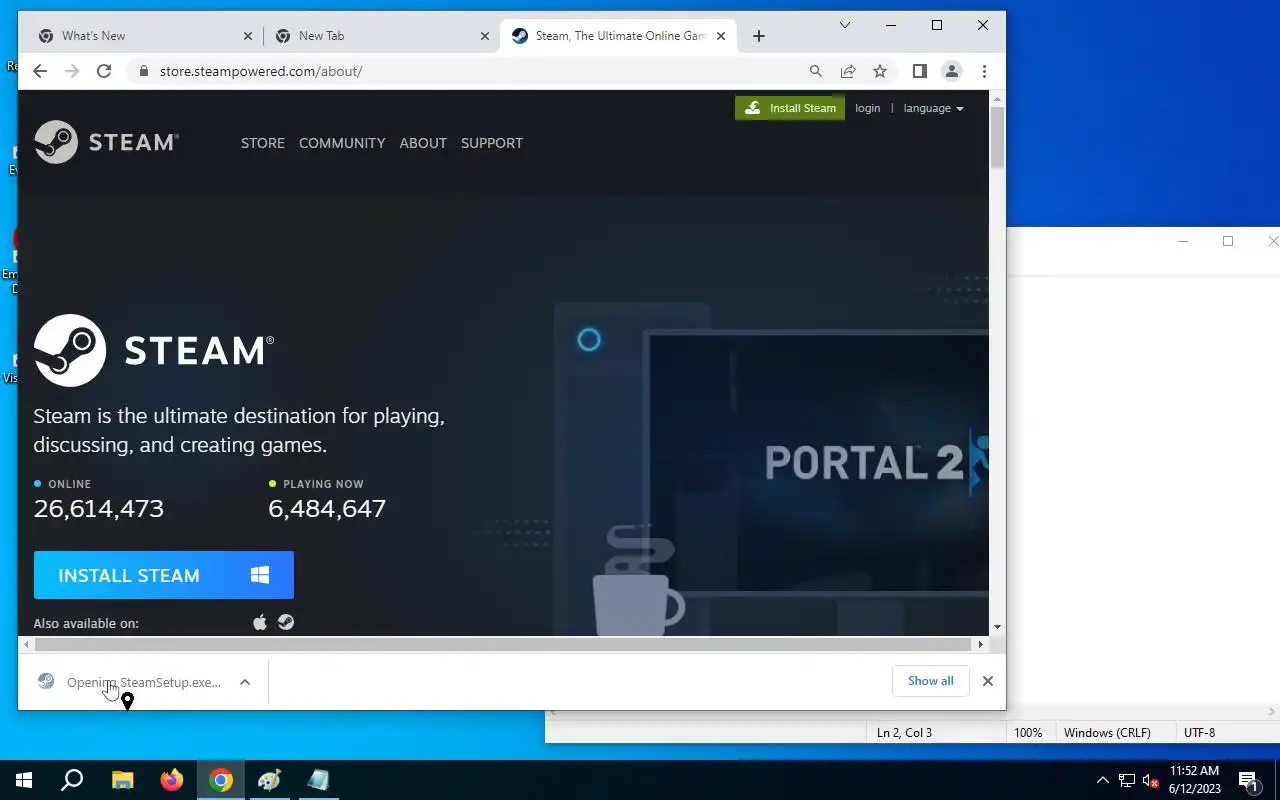This screenshot has height=800, width=1280.
Task: Select the Steam, The Ultimate Online Game tab
Action: 618,36
